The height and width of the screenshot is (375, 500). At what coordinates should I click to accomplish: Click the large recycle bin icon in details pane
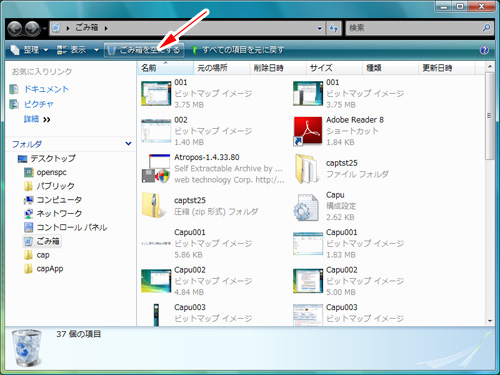[x=27, y=348]
